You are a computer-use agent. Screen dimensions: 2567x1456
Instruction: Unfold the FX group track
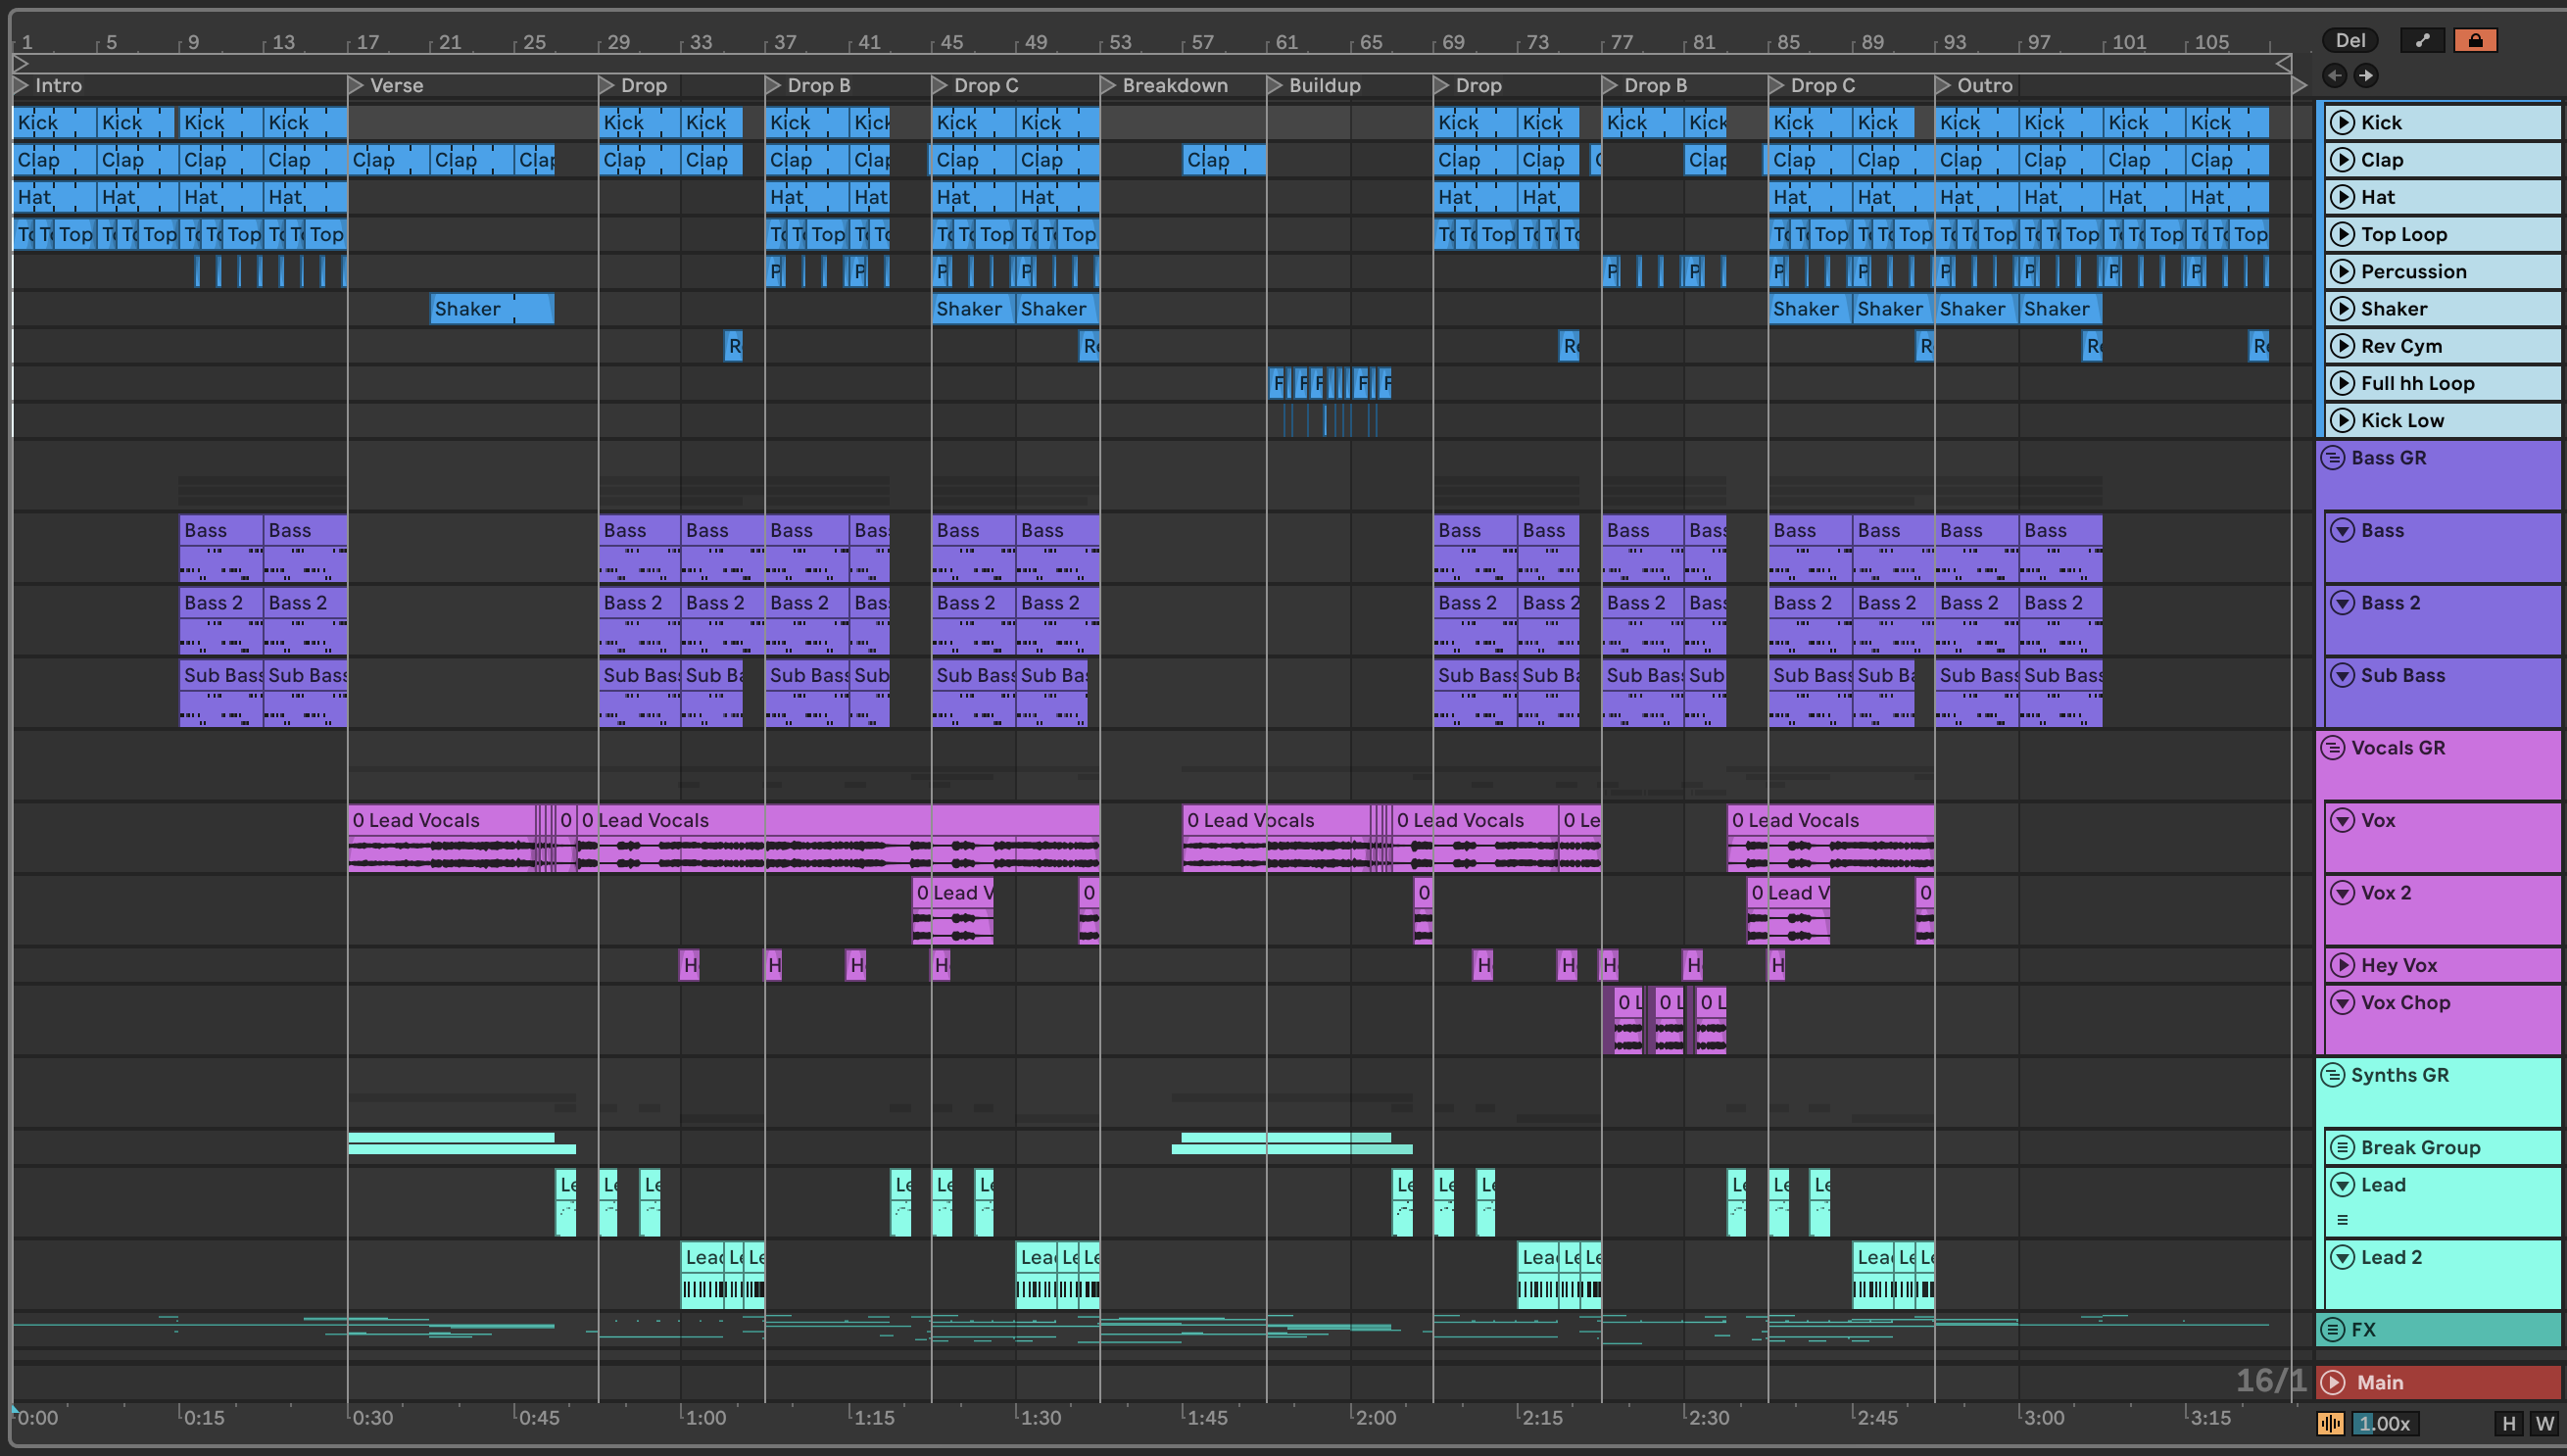click(2333, 1329)
